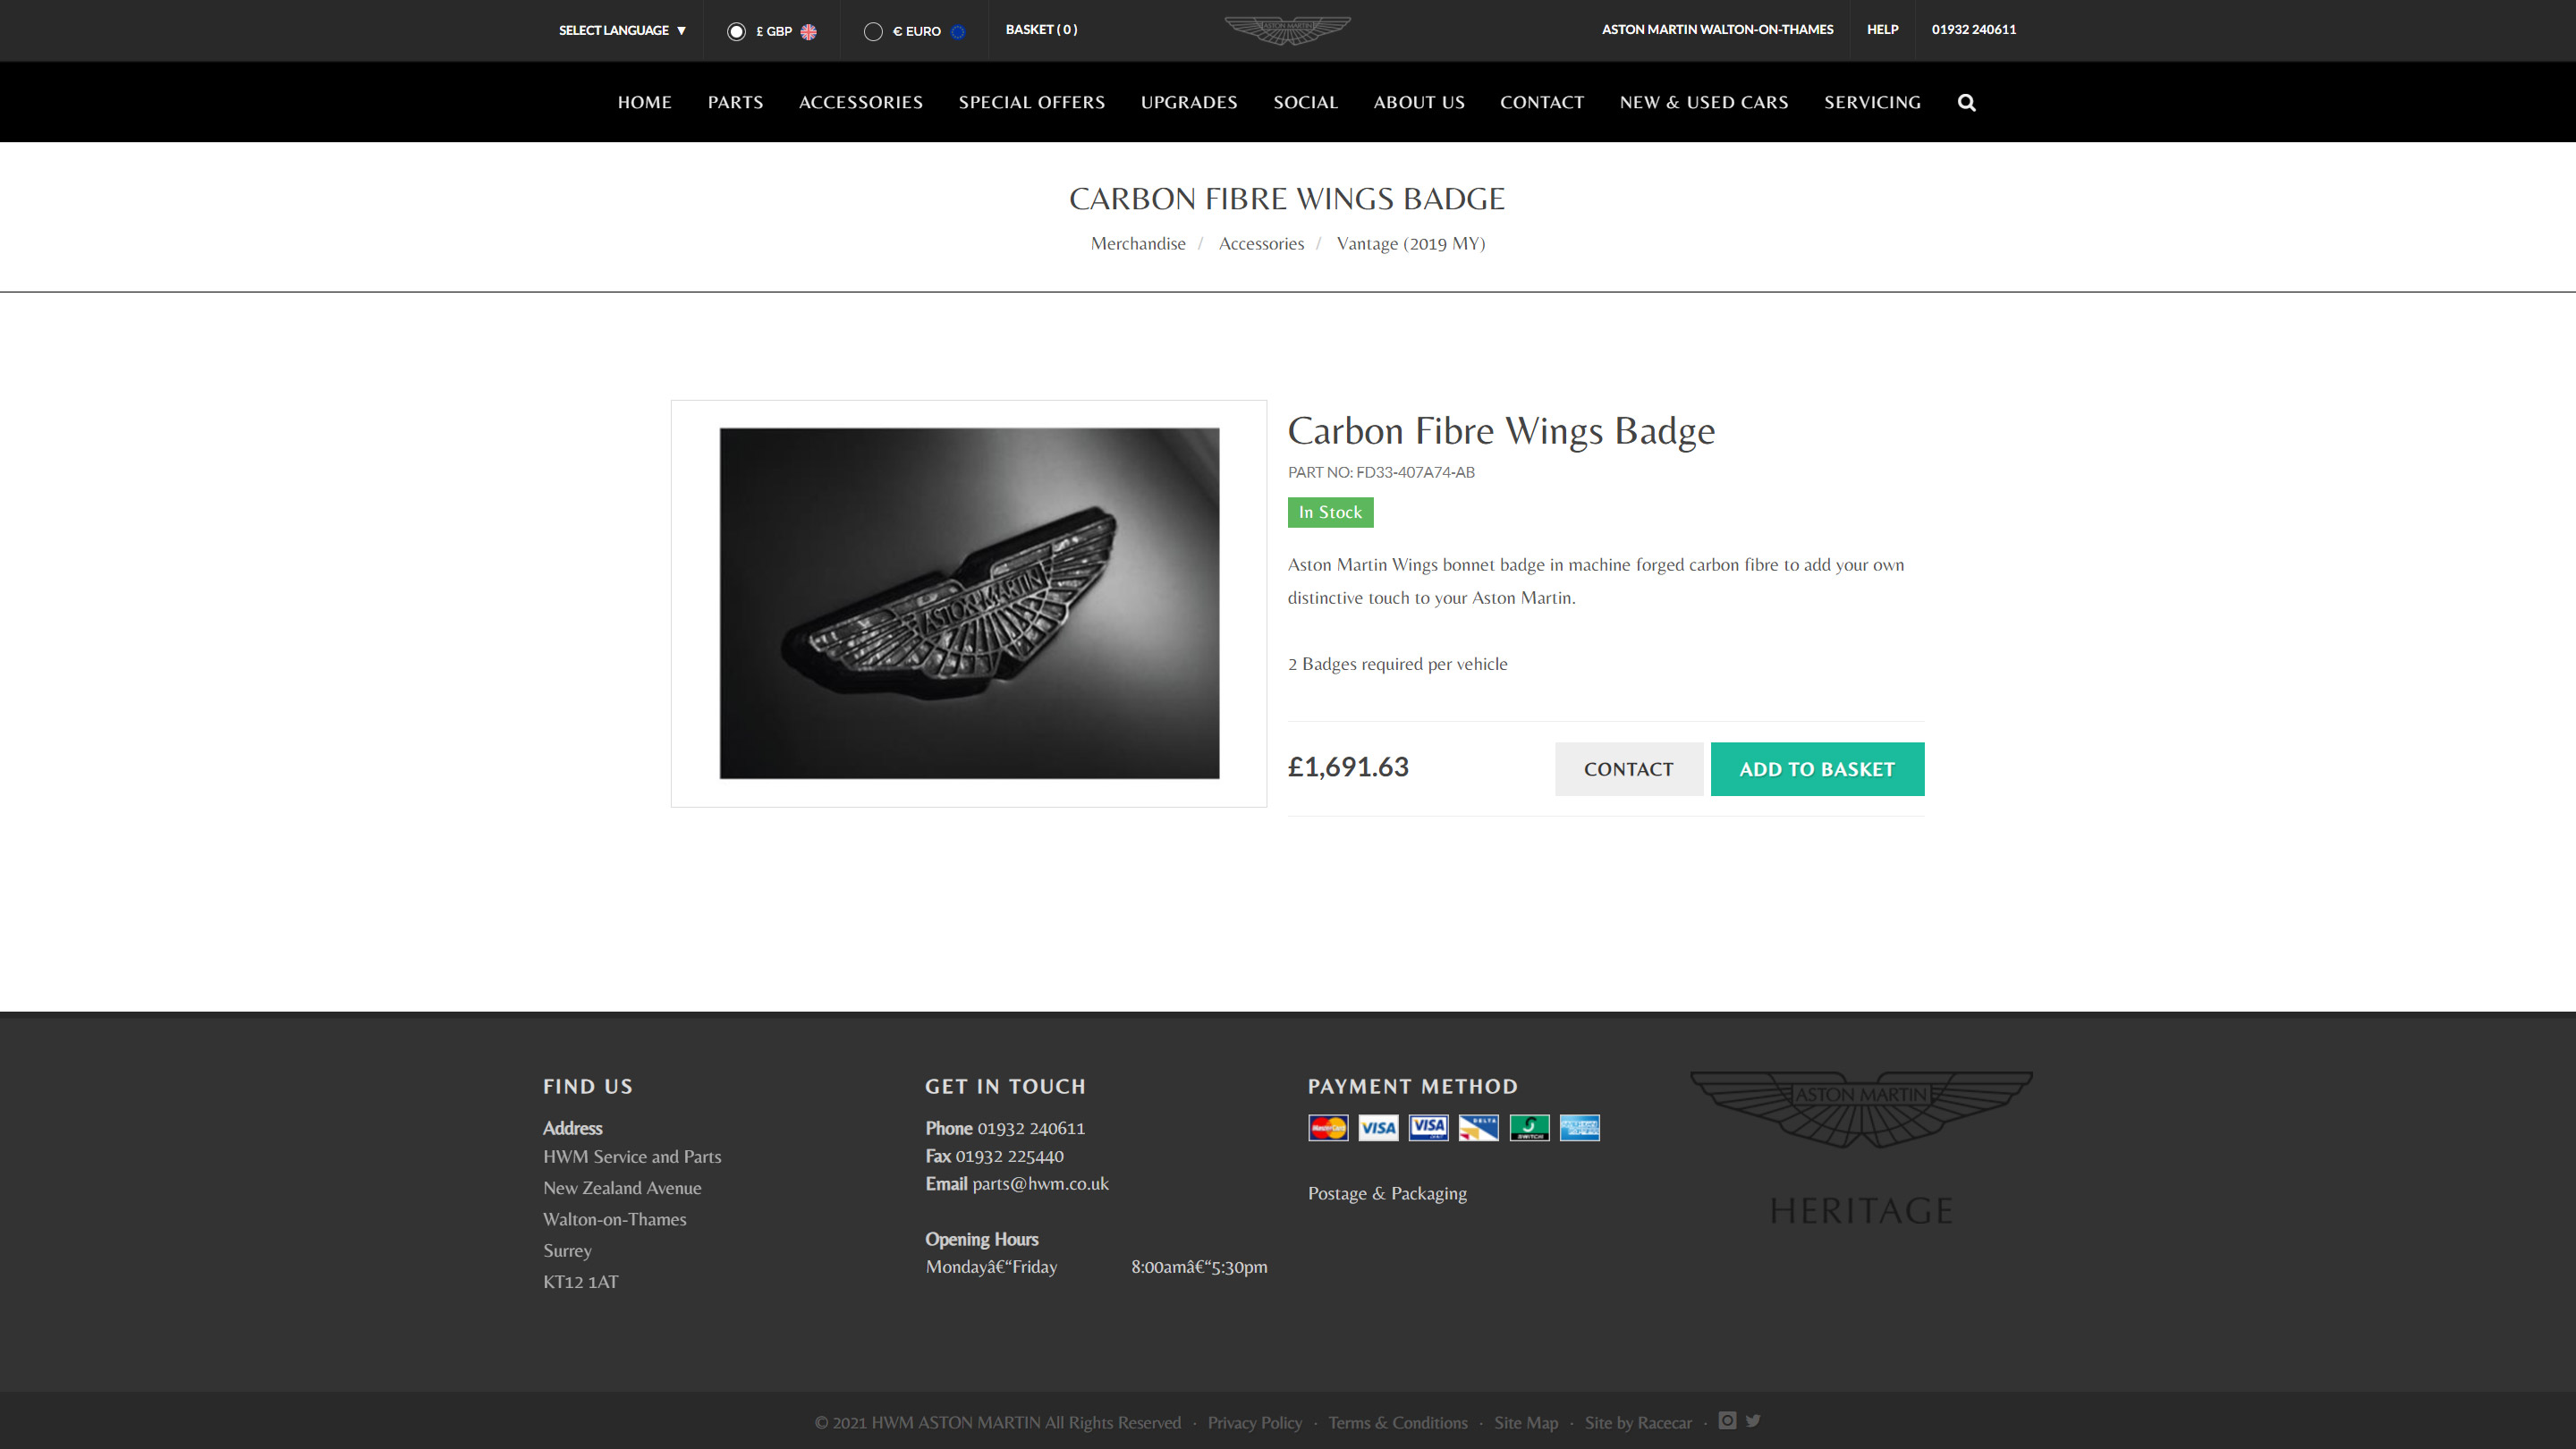Click the MasterCard payment icon
The height and width of the screenshot is (1449, 2576).
tap(1328, 1128)
